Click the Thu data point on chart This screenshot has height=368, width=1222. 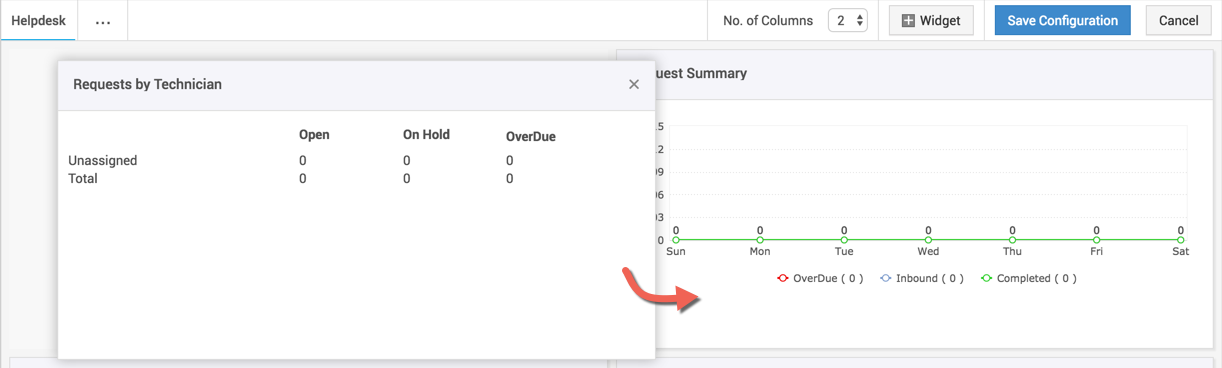pyautogui.click(x=1013, y=240)
